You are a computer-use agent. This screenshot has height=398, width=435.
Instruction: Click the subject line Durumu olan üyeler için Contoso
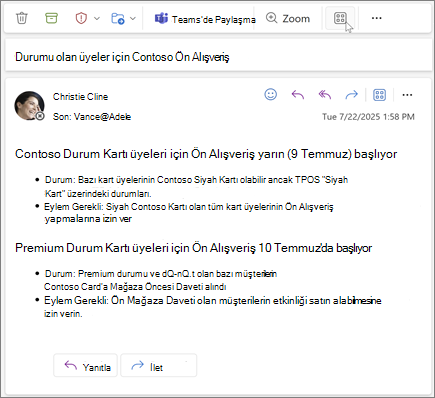pos(122,57)
